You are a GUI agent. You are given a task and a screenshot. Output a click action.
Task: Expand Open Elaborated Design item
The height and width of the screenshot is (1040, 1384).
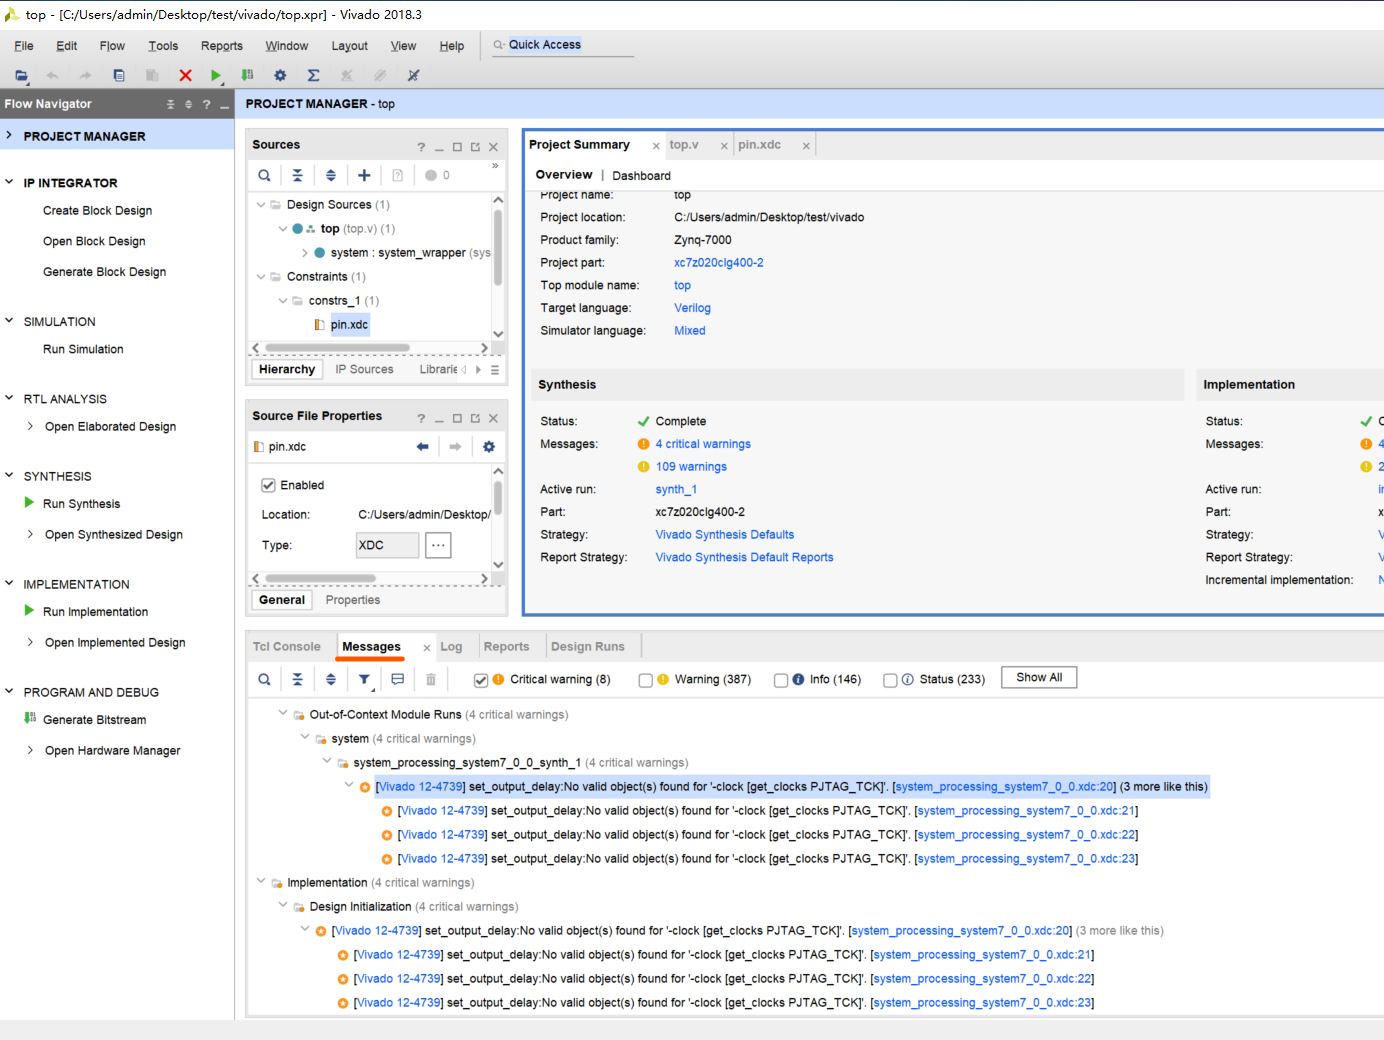click(30, 426)
